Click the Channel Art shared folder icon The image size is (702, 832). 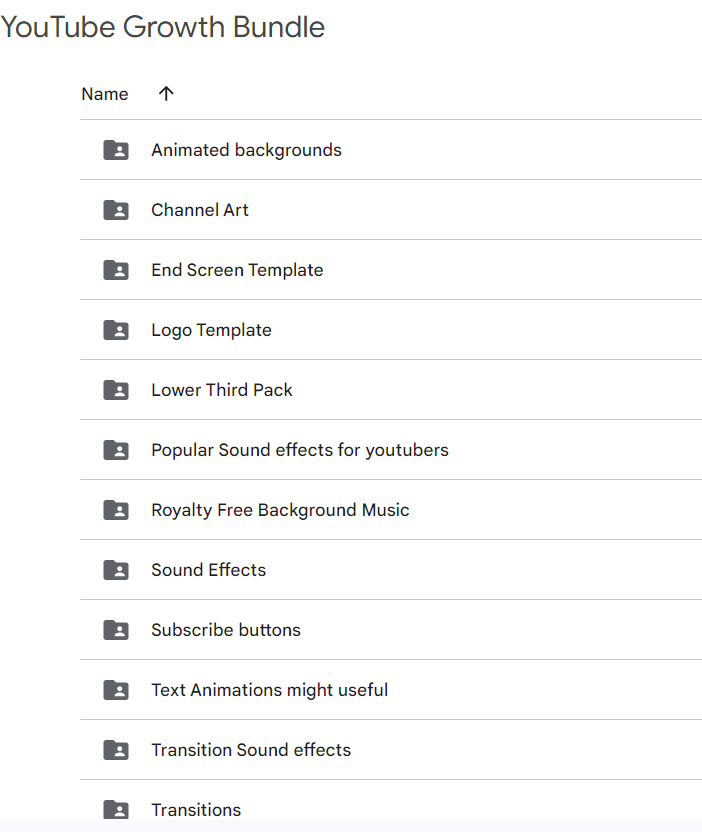(x=116, y=210)
